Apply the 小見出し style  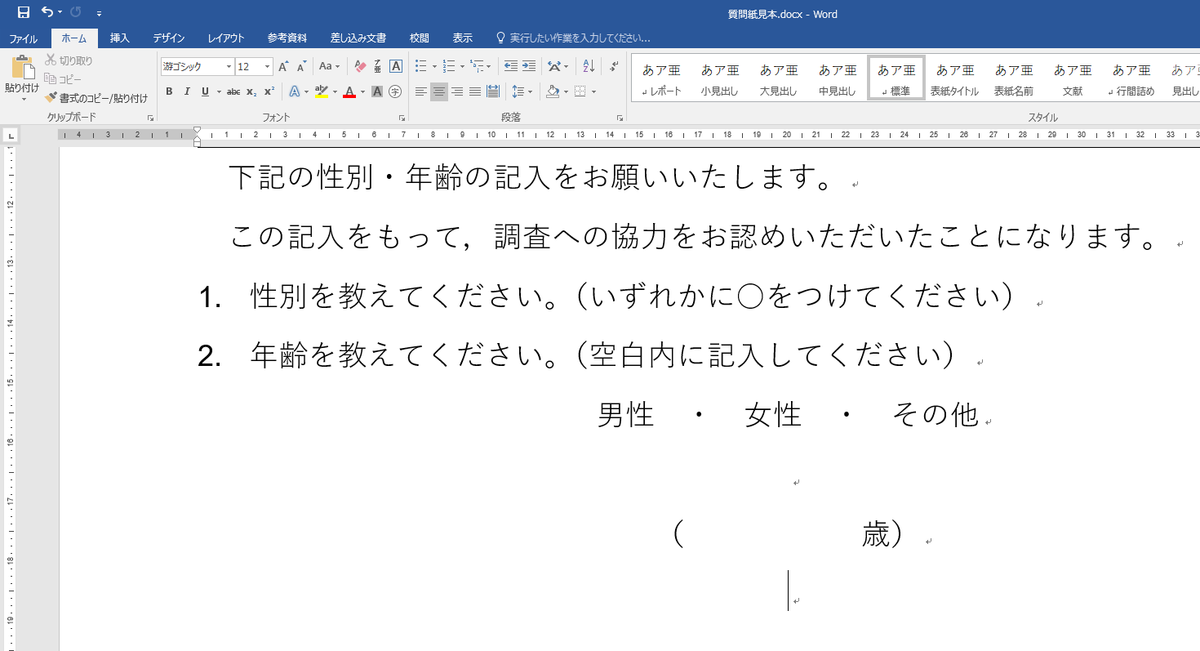click(720, 79)
